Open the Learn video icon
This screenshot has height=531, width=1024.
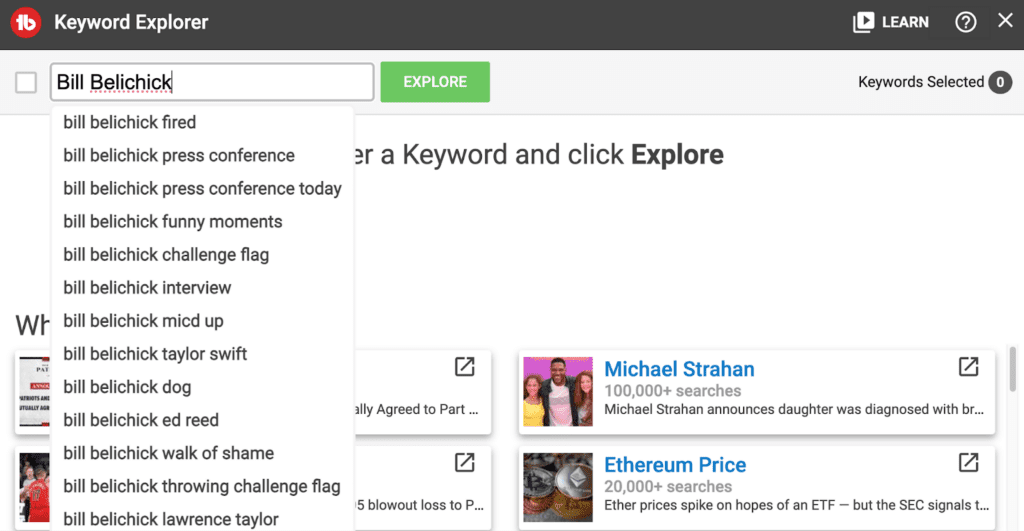[x=863, y=22]
